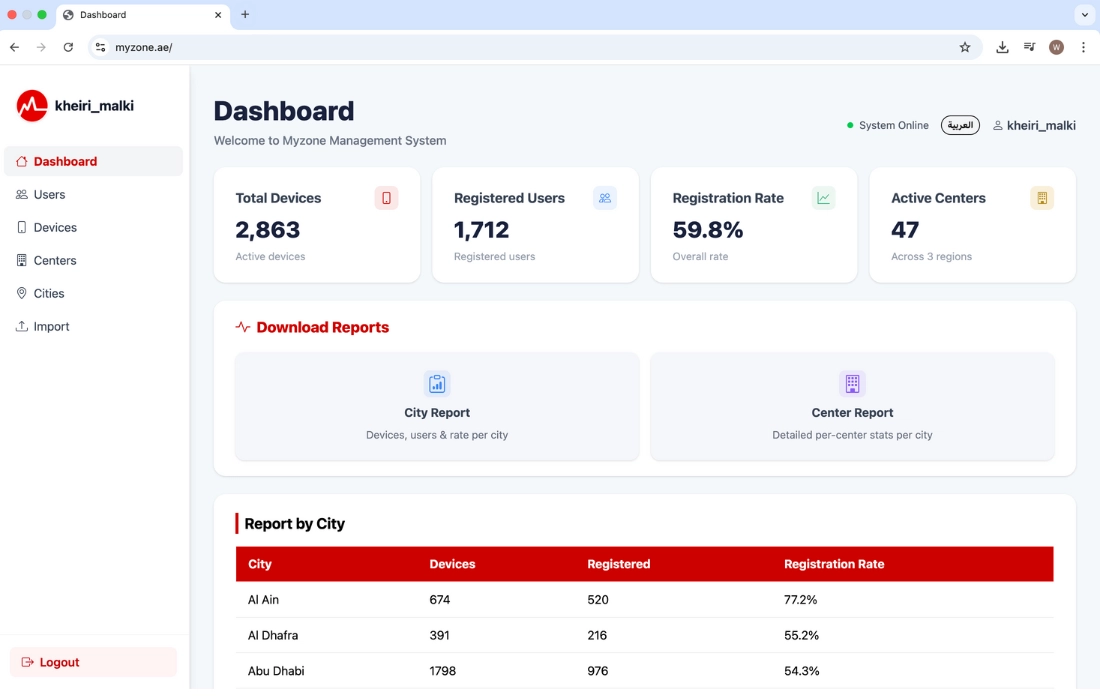Image resolution: width=1100 pixels, height=700 pixels.
Task: Open the Users menu item
Action: (x=49, y=195)
